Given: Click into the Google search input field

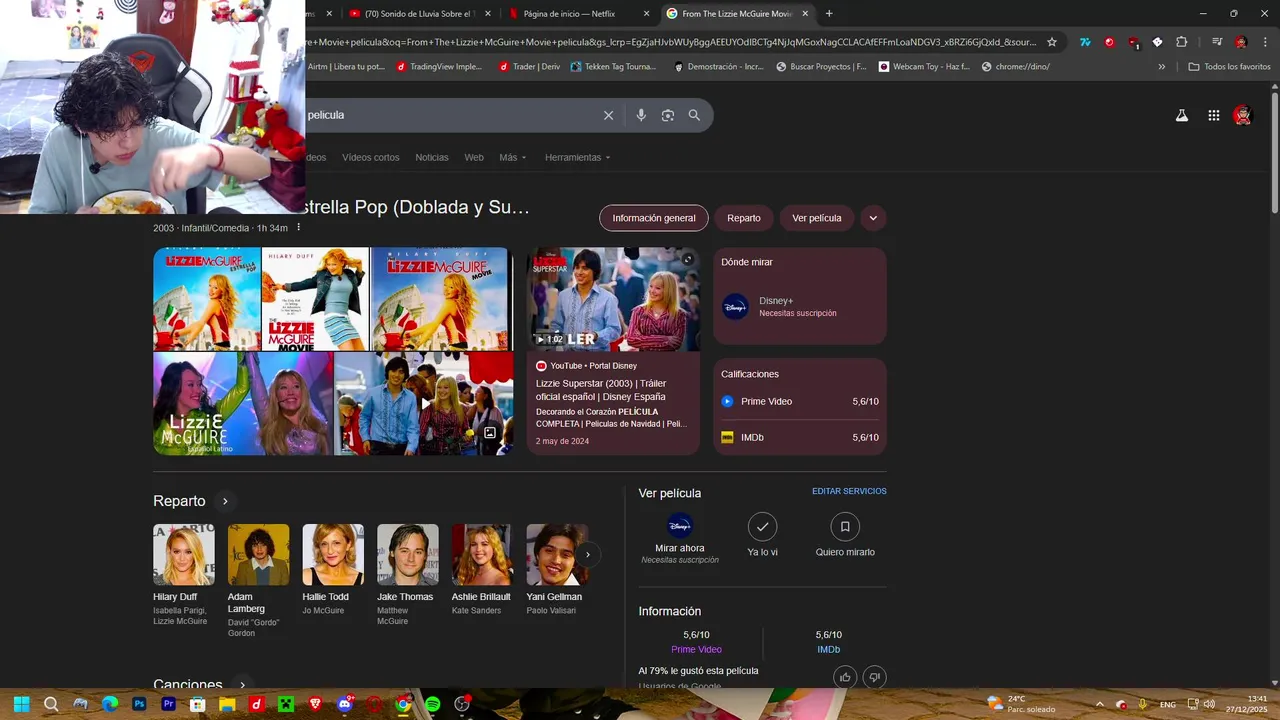Looking at the screenshot, I should [450, 115].
